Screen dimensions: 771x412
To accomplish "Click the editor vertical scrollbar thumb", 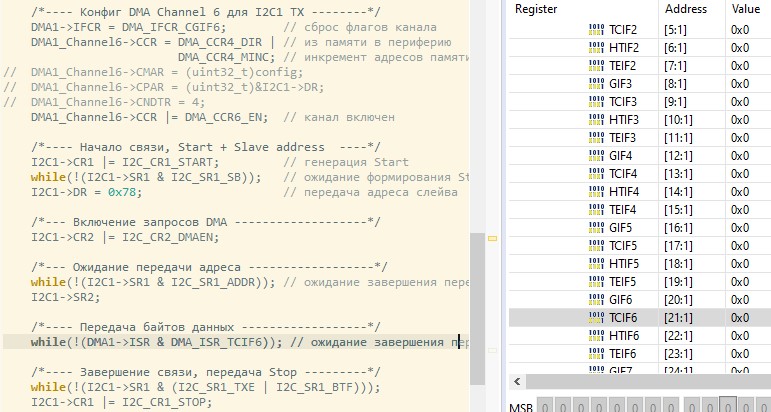I will pos(478,260).
